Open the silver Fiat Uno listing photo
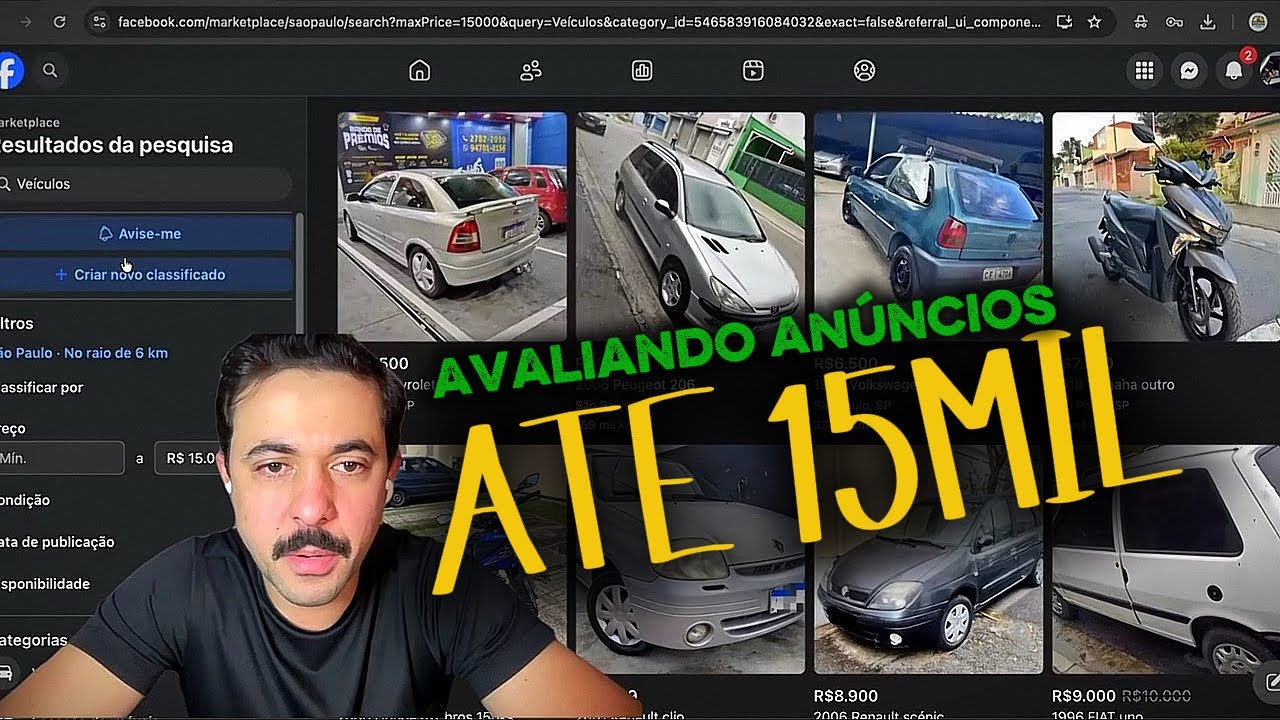This screenshot has height=720, width=1280. pos(1166,560)
